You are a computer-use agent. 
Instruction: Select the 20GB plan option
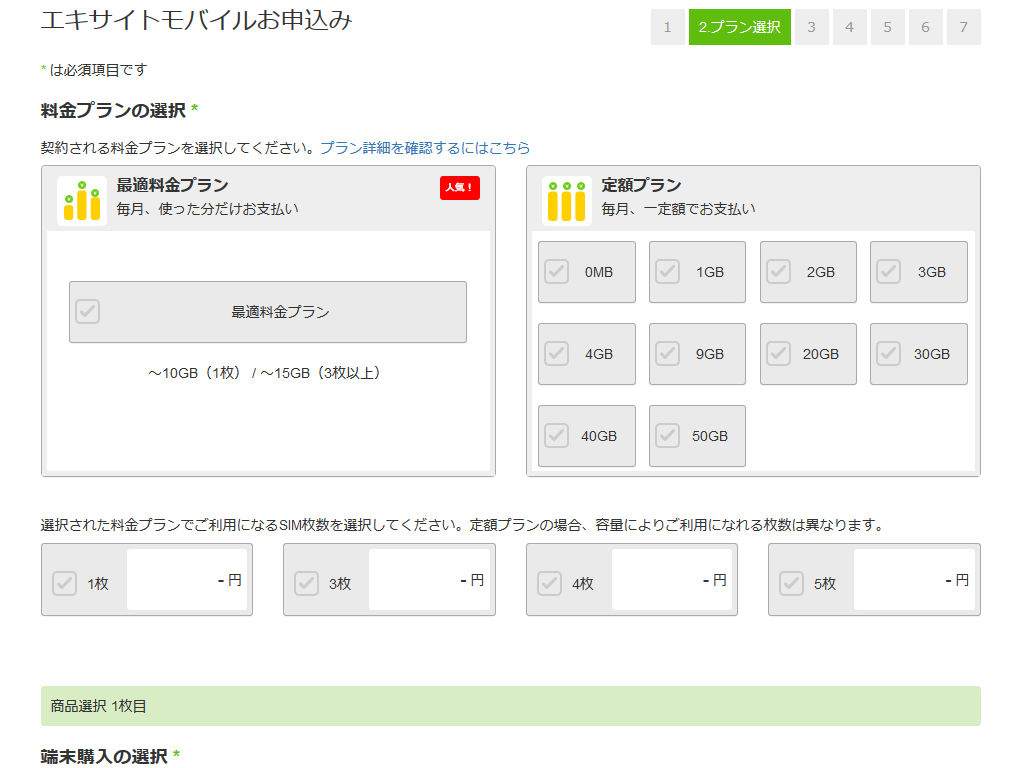(808, 354)
